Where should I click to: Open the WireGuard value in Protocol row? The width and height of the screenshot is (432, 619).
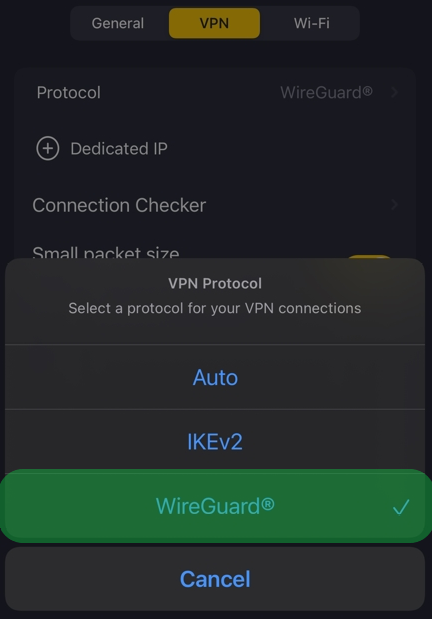click(326, 92)
